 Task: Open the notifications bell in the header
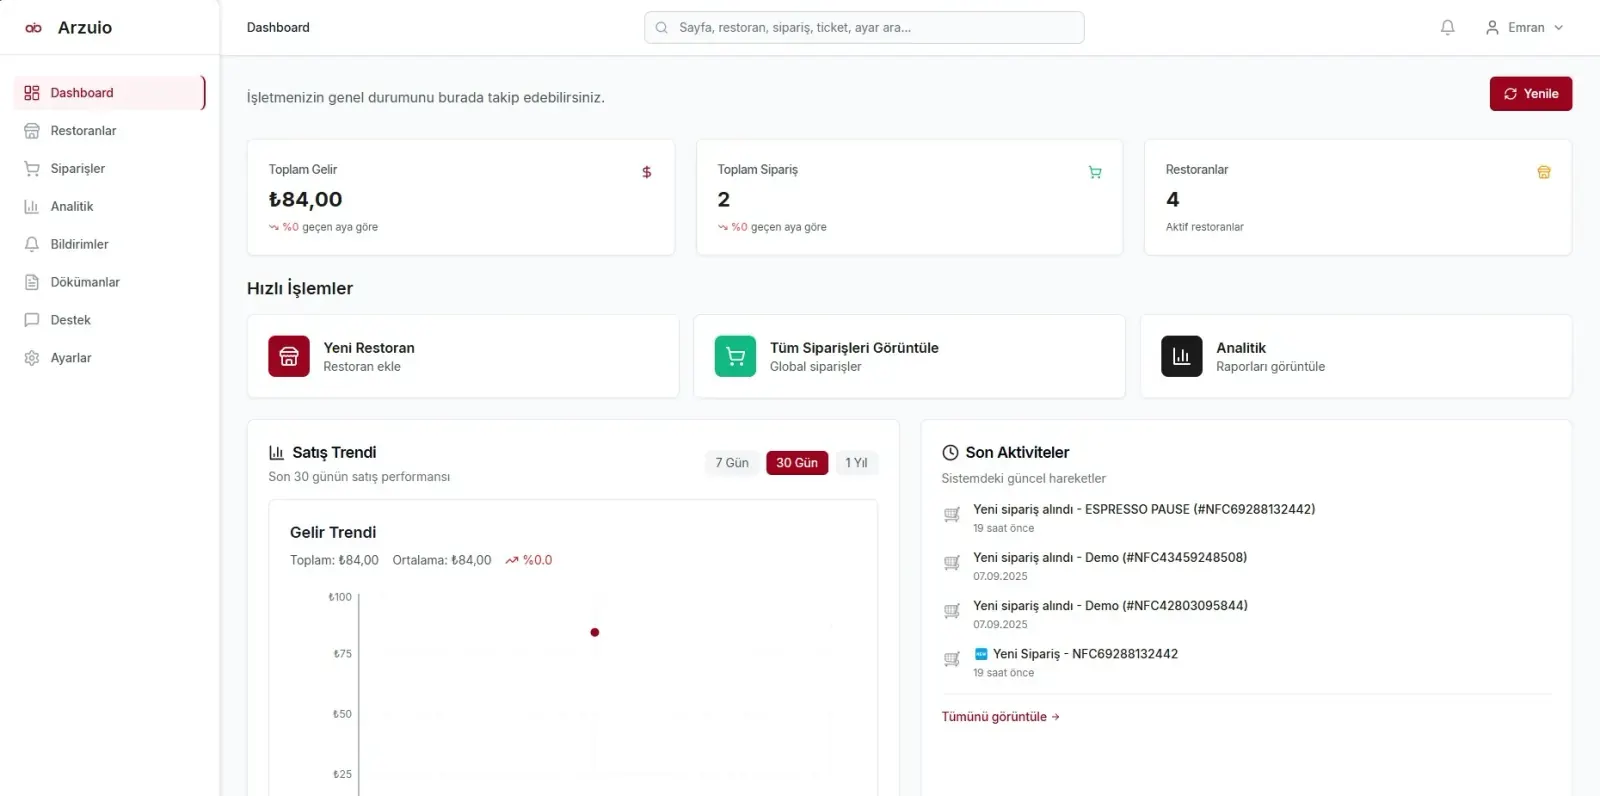pyautogui.click(x=1447, y=28)
